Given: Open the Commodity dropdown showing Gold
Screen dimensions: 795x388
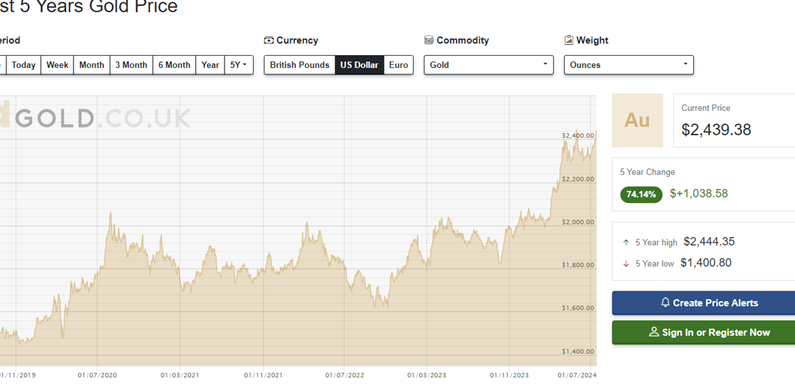Looking at the screenshot, I should [x=489, y=65].
